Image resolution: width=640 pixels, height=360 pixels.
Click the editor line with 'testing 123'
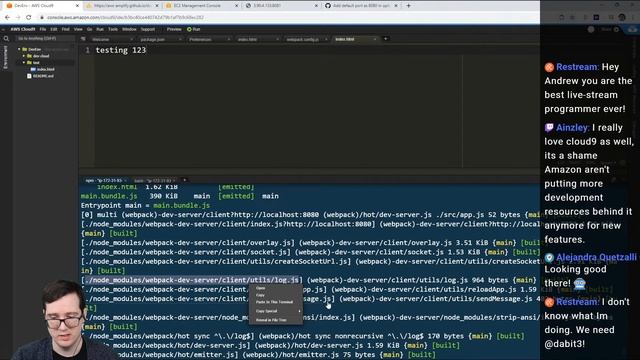pyautogui.click(x=120, y=50)
